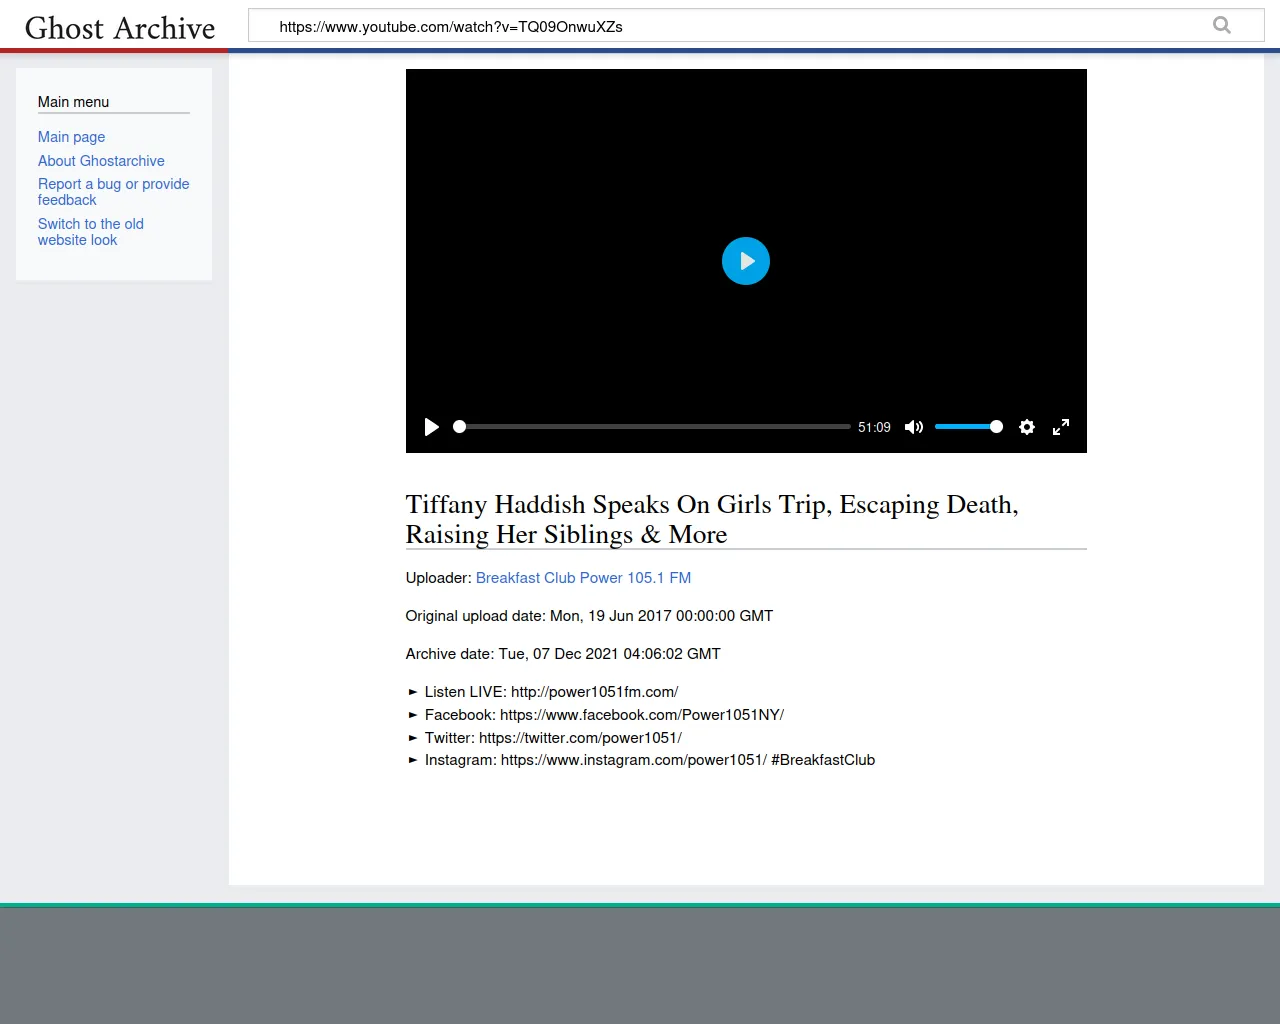
Task: Open the Main page menu link
Action: pos(71,137)
